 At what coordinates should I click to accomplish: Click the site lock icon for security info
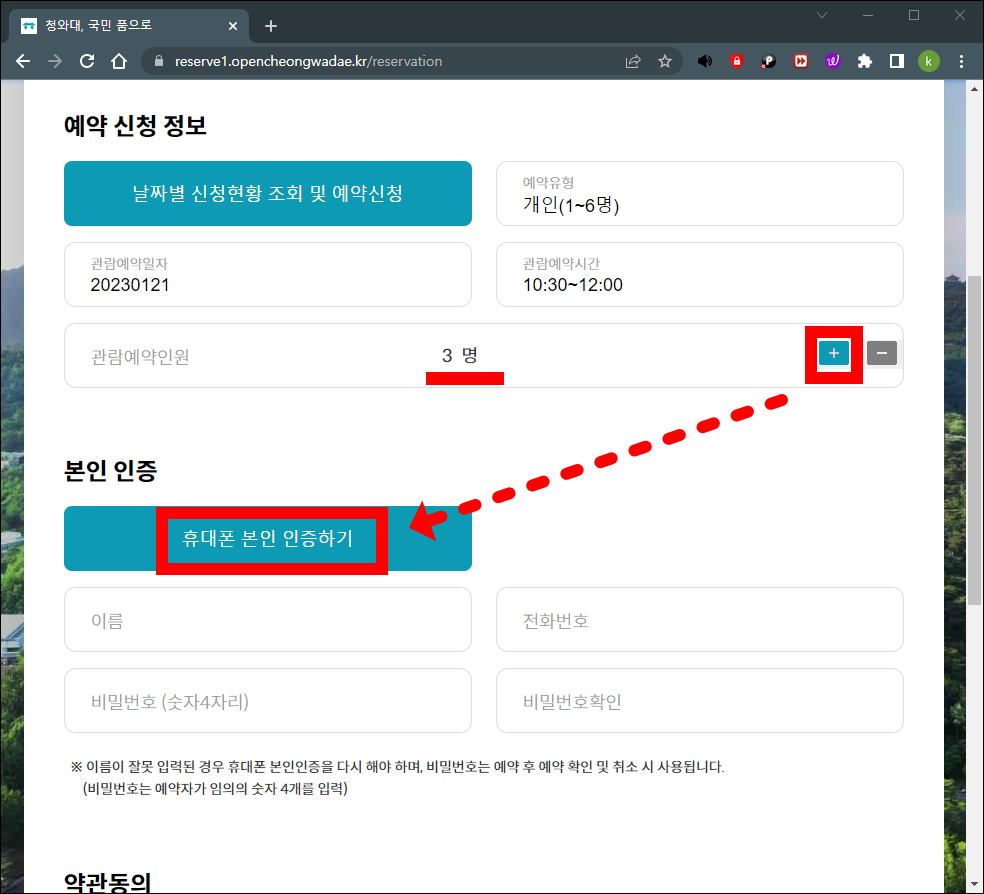(157, 61)
